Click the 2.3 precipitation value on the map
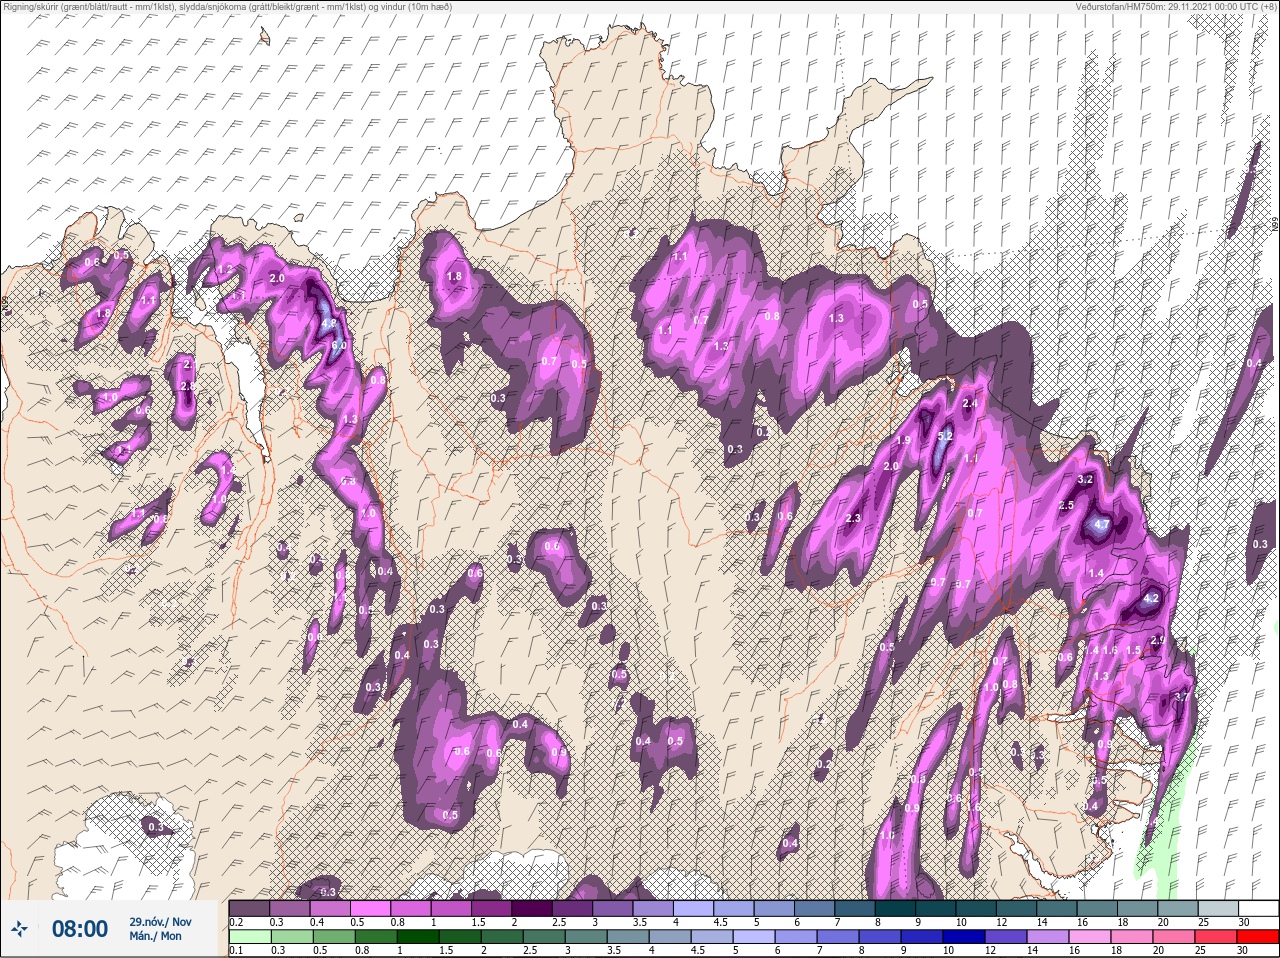The image size is (1280, 958). [x=853, y=518]
